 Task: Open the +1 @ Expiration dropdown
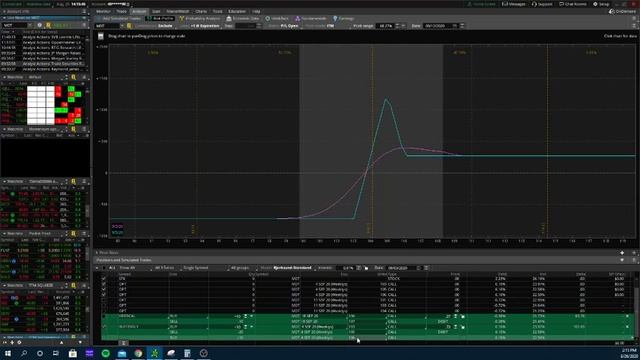(x=205, y=26)
